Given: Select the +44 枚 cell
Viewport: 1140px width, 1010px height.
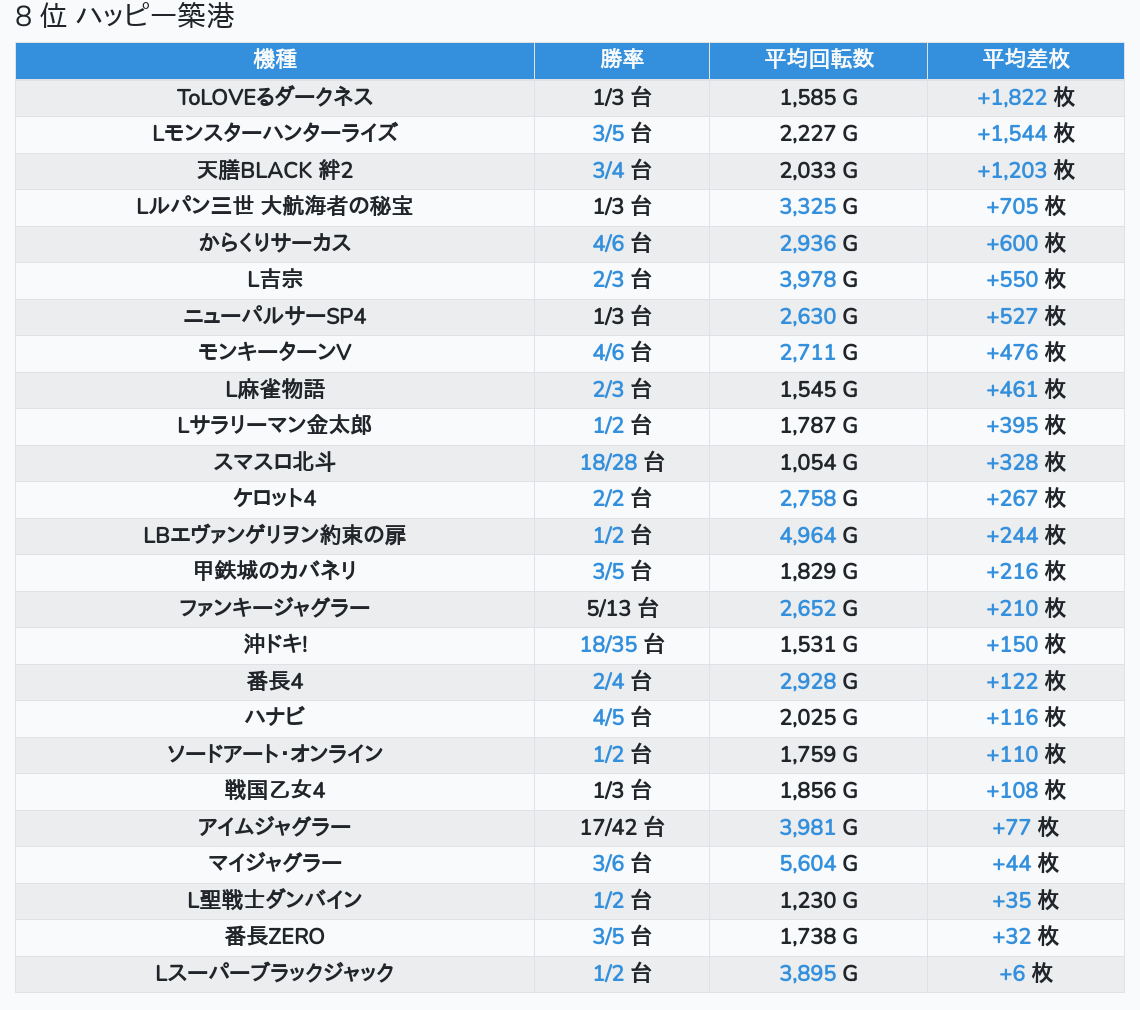Looking at the screenshot, I should (x=1026, y=864).
